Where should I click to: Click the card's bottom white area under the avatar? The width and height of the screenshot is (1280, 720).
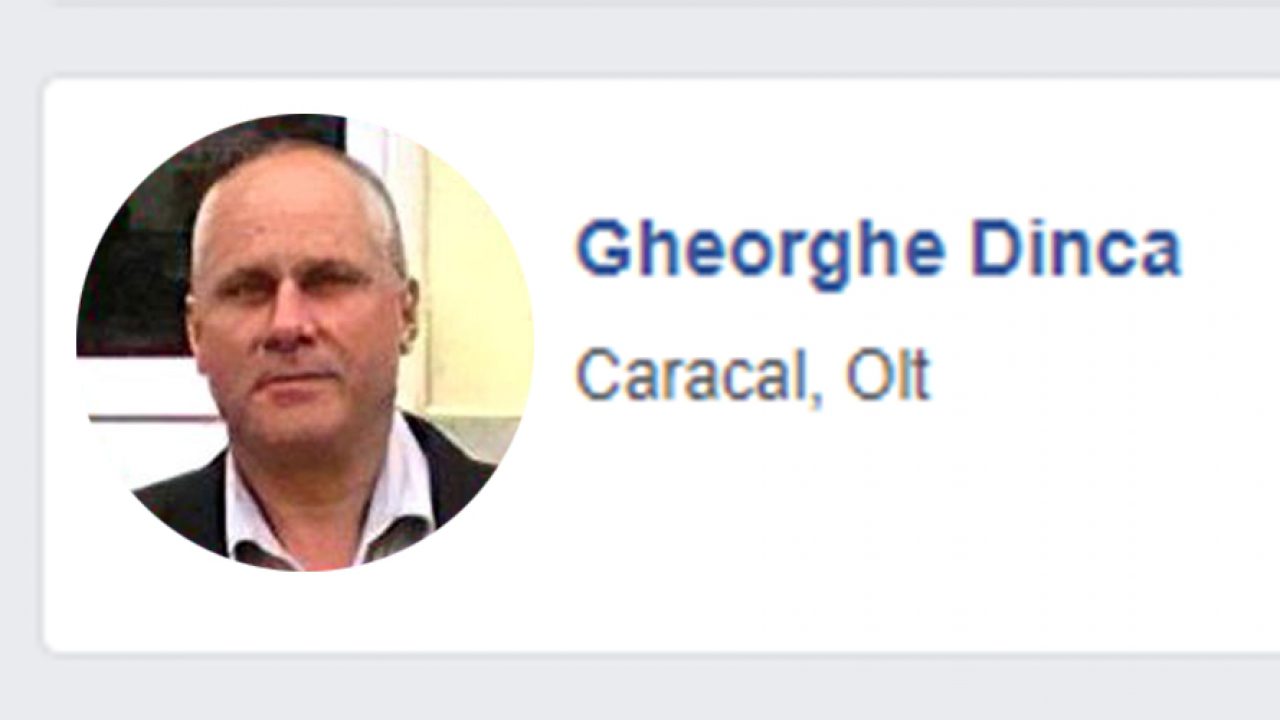point(305,610)
